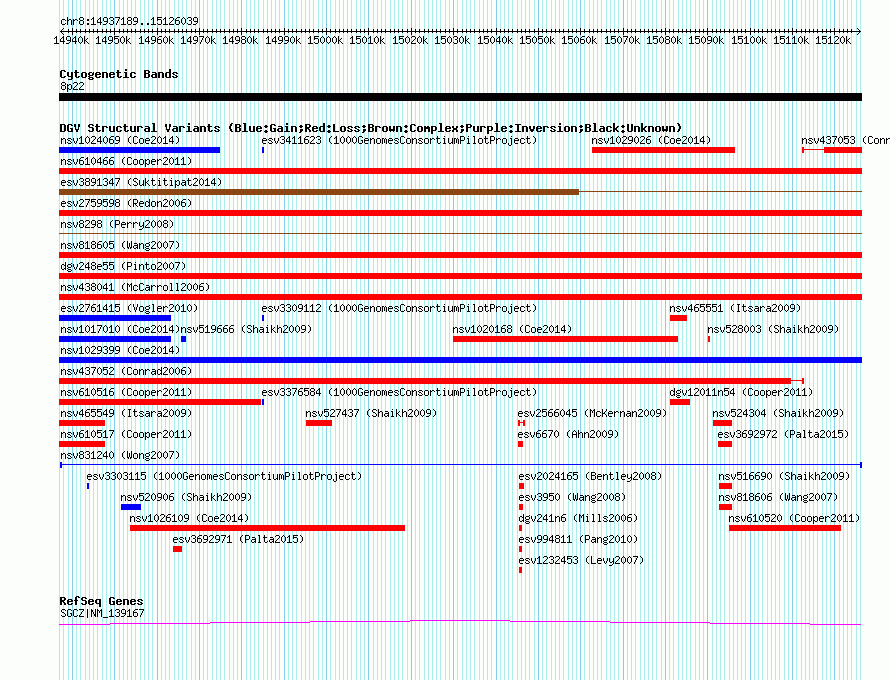Click the red nsv1029026 loss bar

[664, 150]
